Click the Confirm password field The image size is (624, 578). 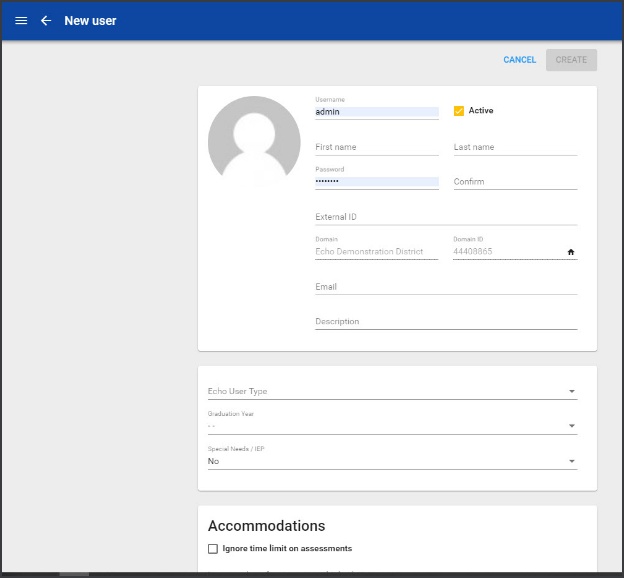coord(515,182)
